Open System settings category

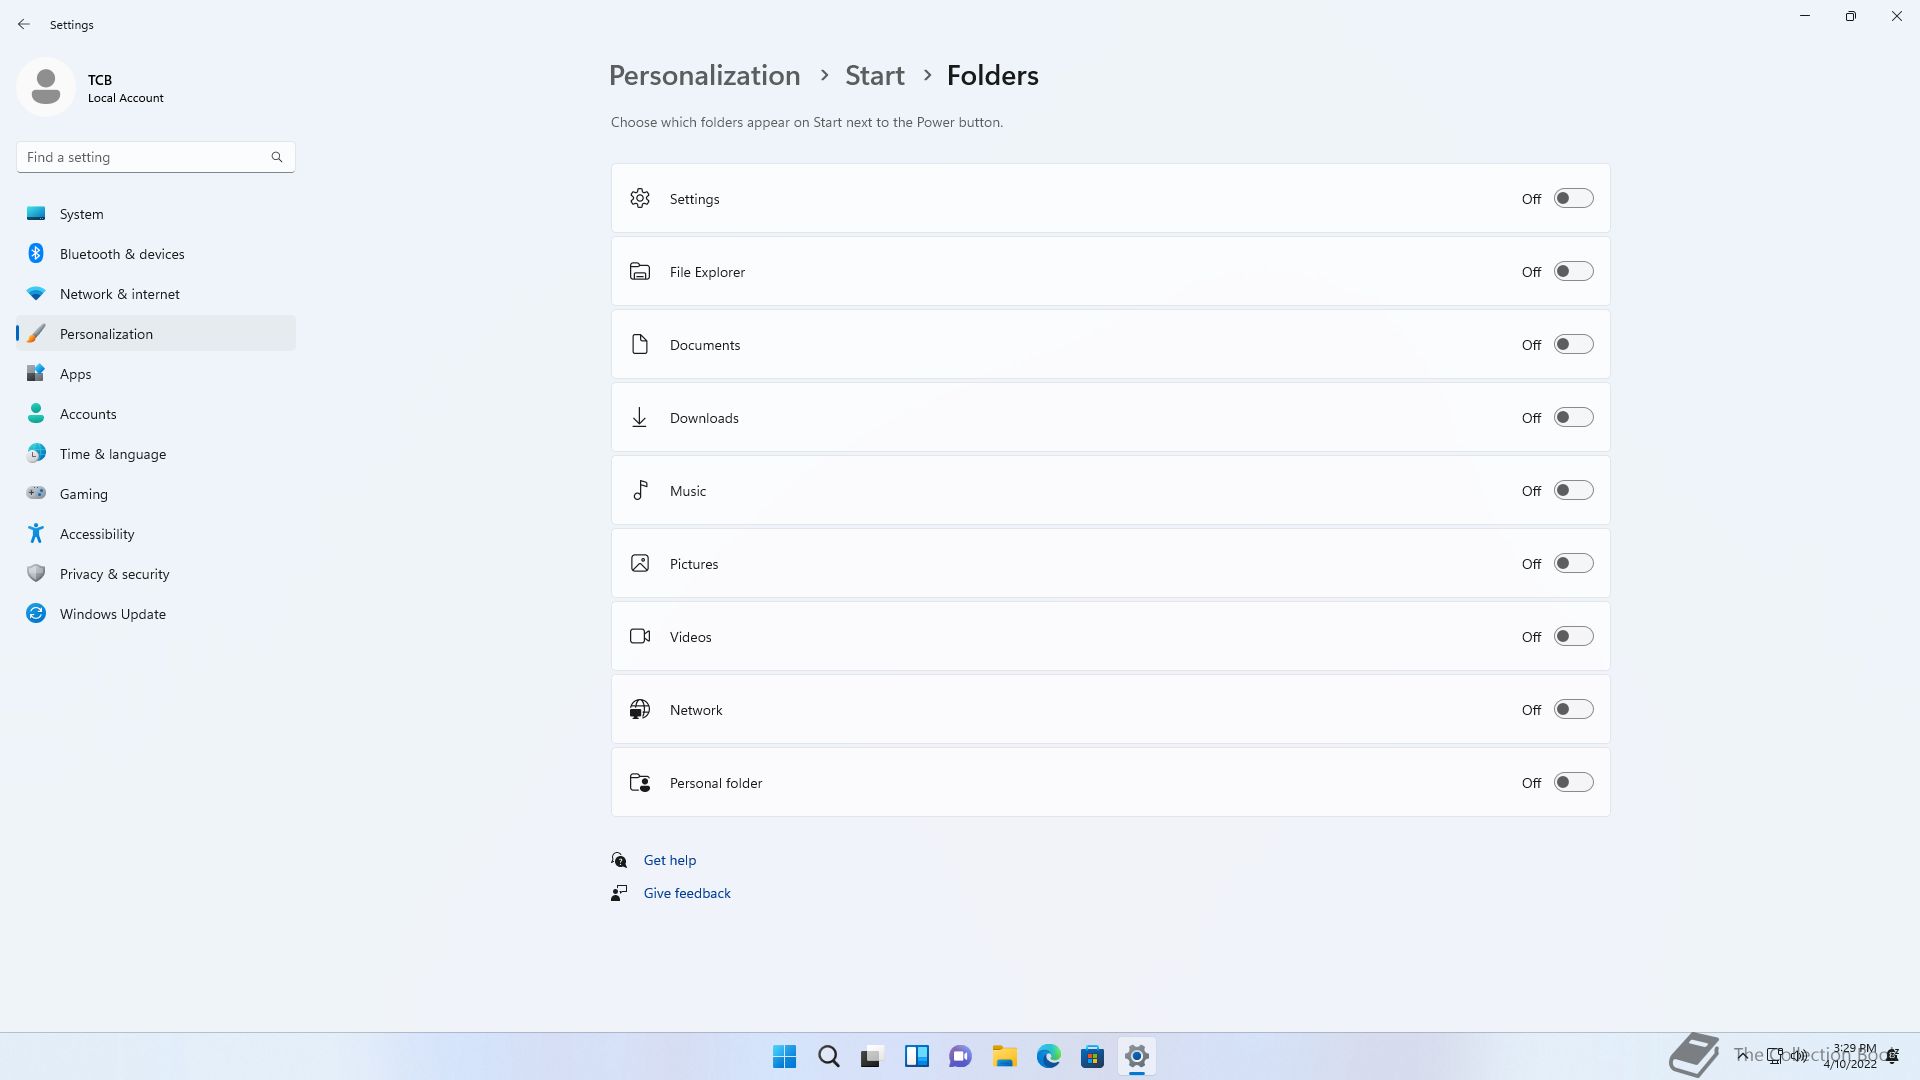[156, 213]
